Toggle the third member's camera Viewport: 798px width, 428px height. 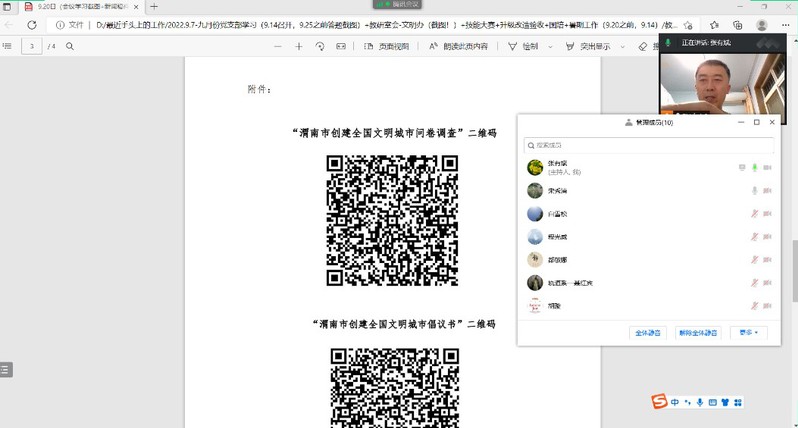tap(767, 214)
